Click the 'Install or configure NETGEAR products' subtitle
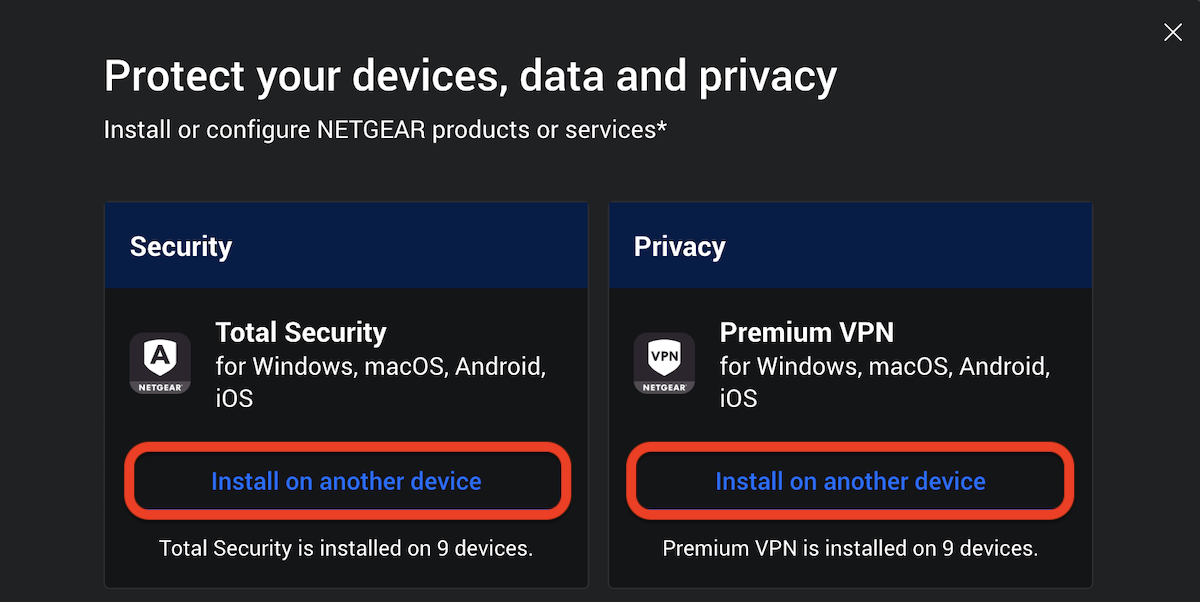 click(385, 130)
